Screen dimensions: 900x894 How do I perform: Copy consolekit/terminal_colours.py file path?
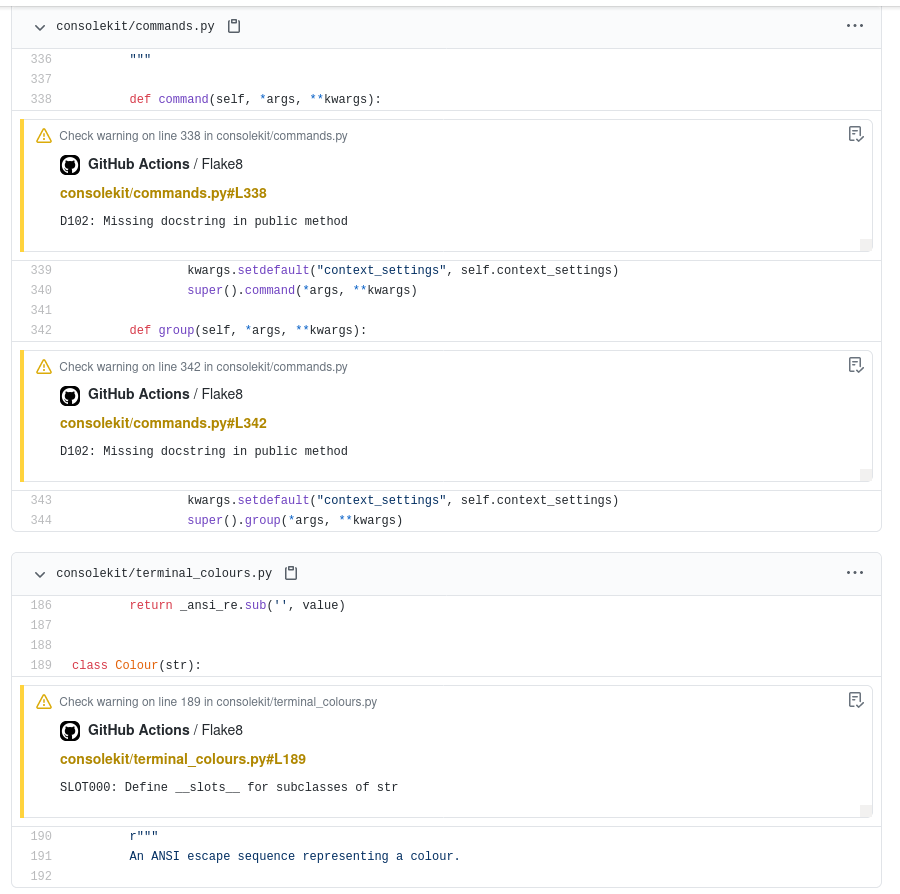point(291,573)
